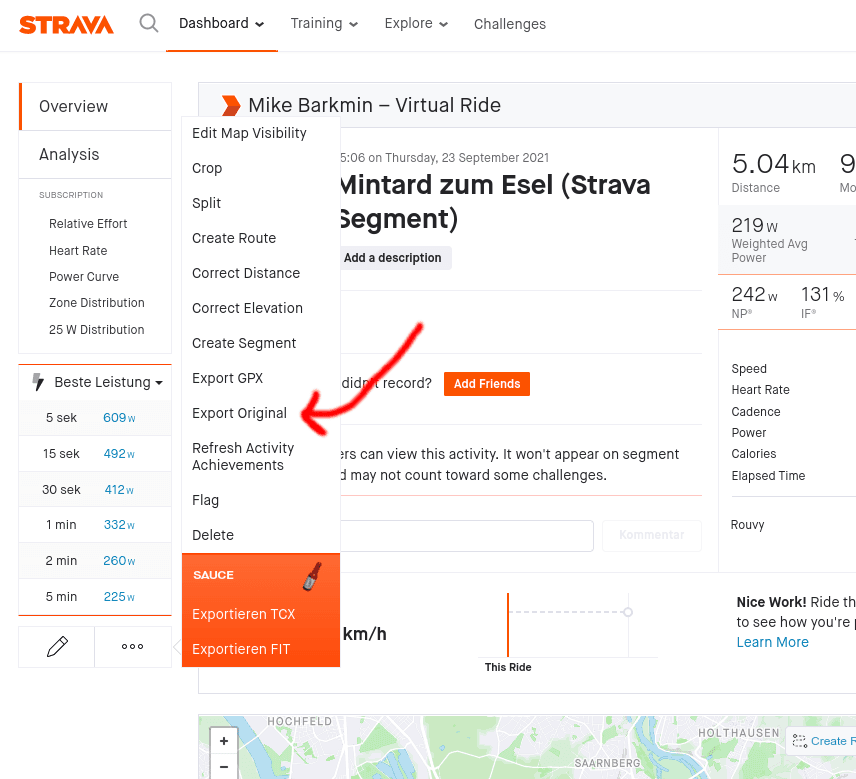Click the Cadence row label
Viewport: 856px width, 779px height.
(x=756, y=412)
